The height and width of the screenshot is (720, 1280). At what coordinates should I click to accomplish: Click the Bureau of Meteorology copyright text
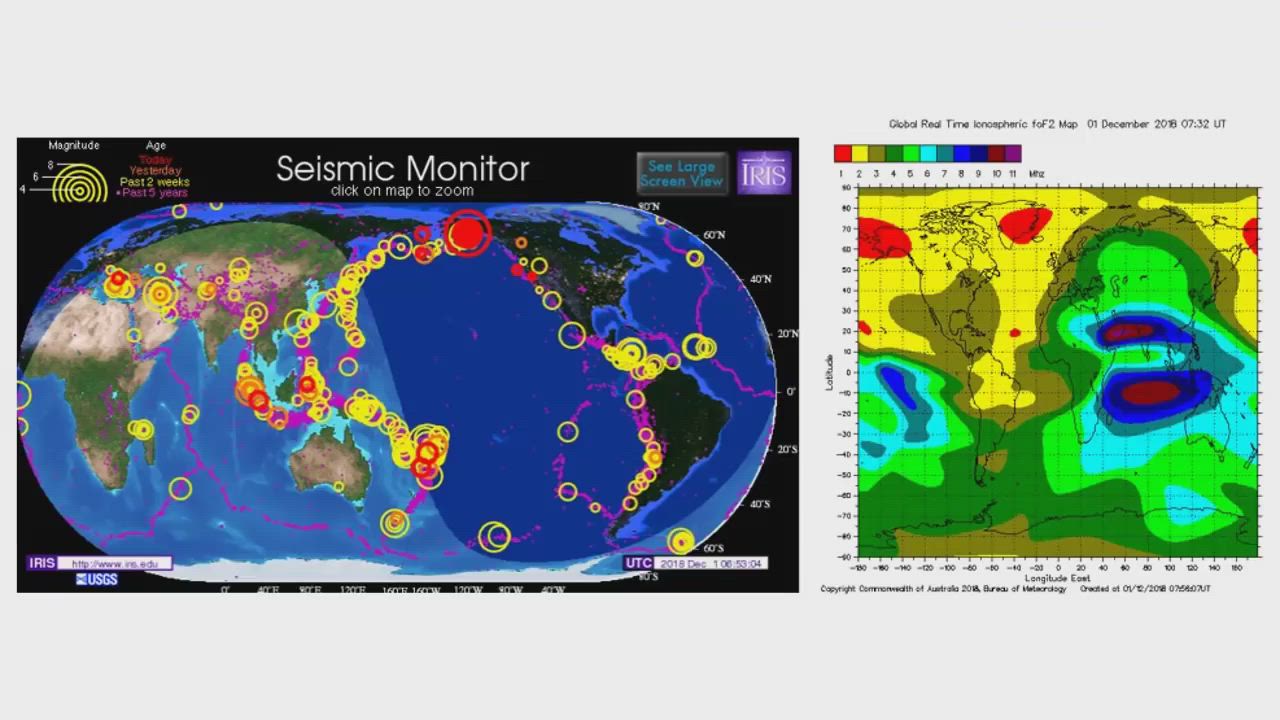(943, 589)
